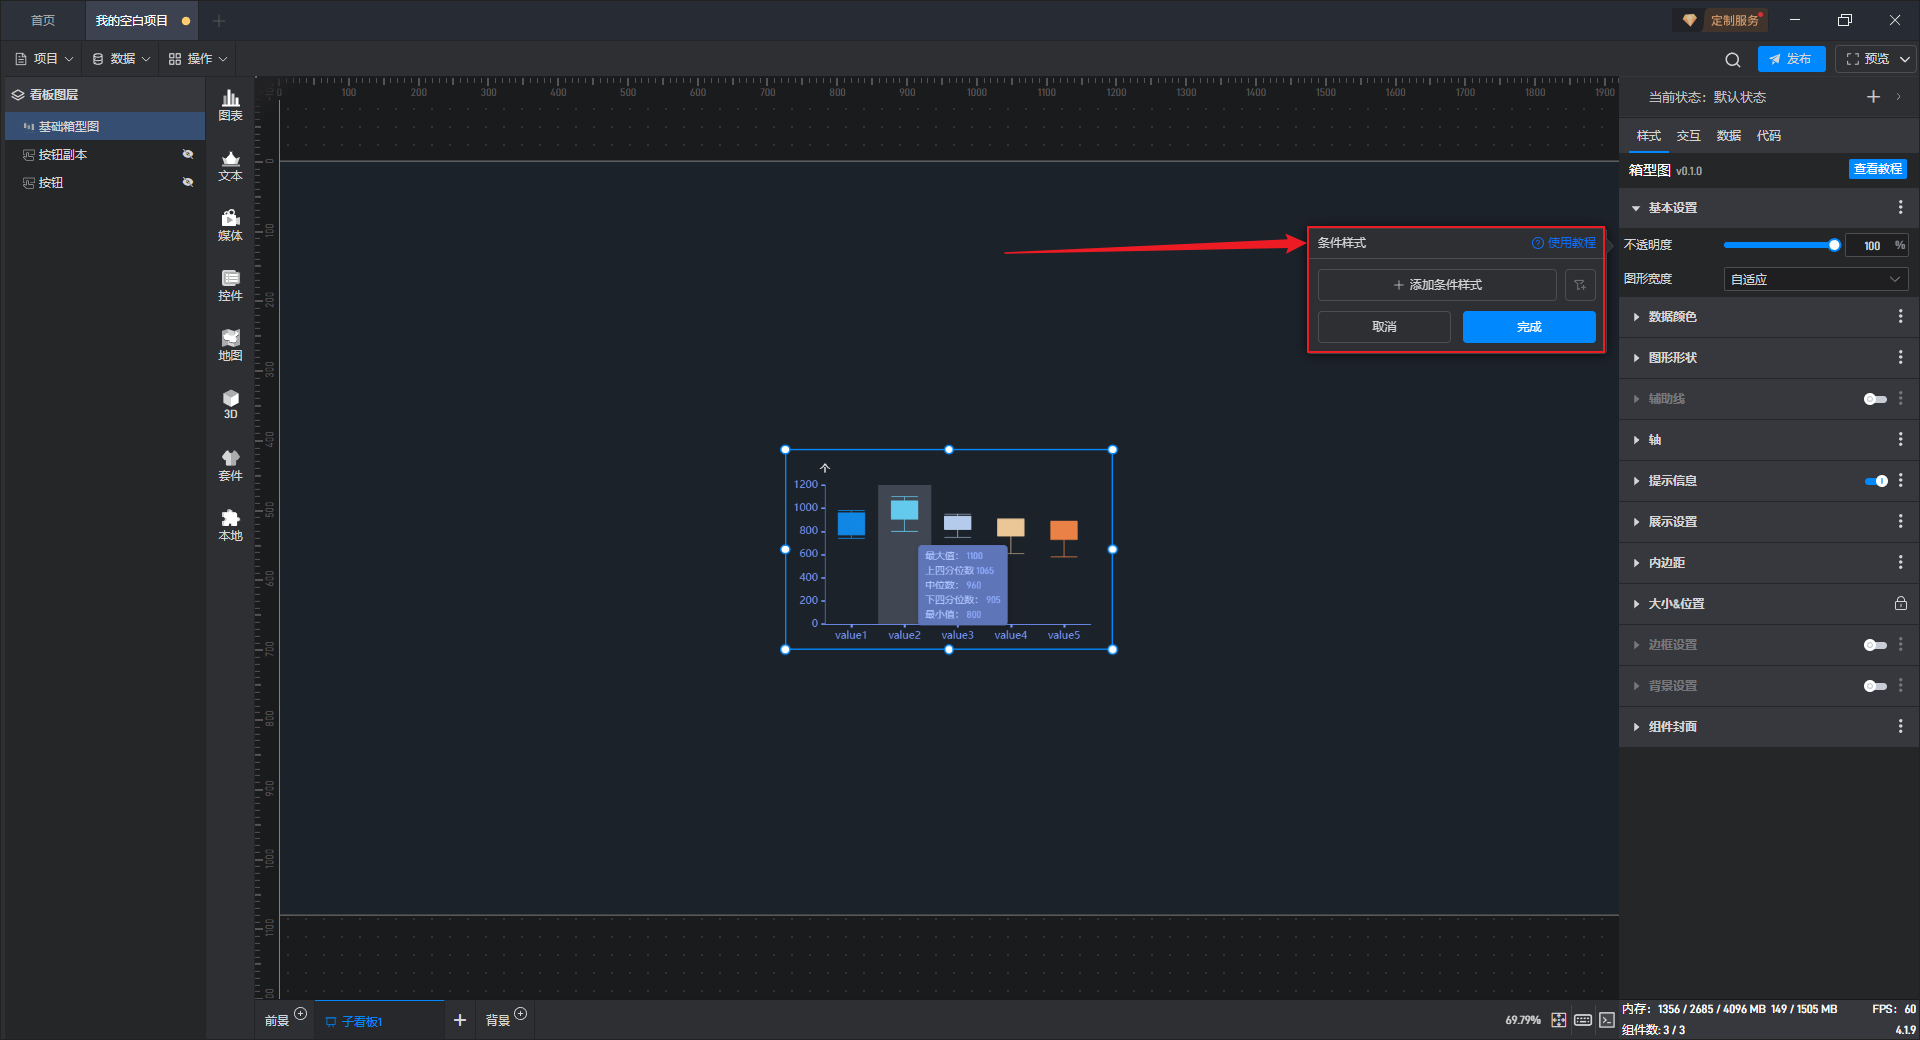1920x1040 pixels.
Task: Open the 预览 dropdown arrow
Action: point(1905,59)
